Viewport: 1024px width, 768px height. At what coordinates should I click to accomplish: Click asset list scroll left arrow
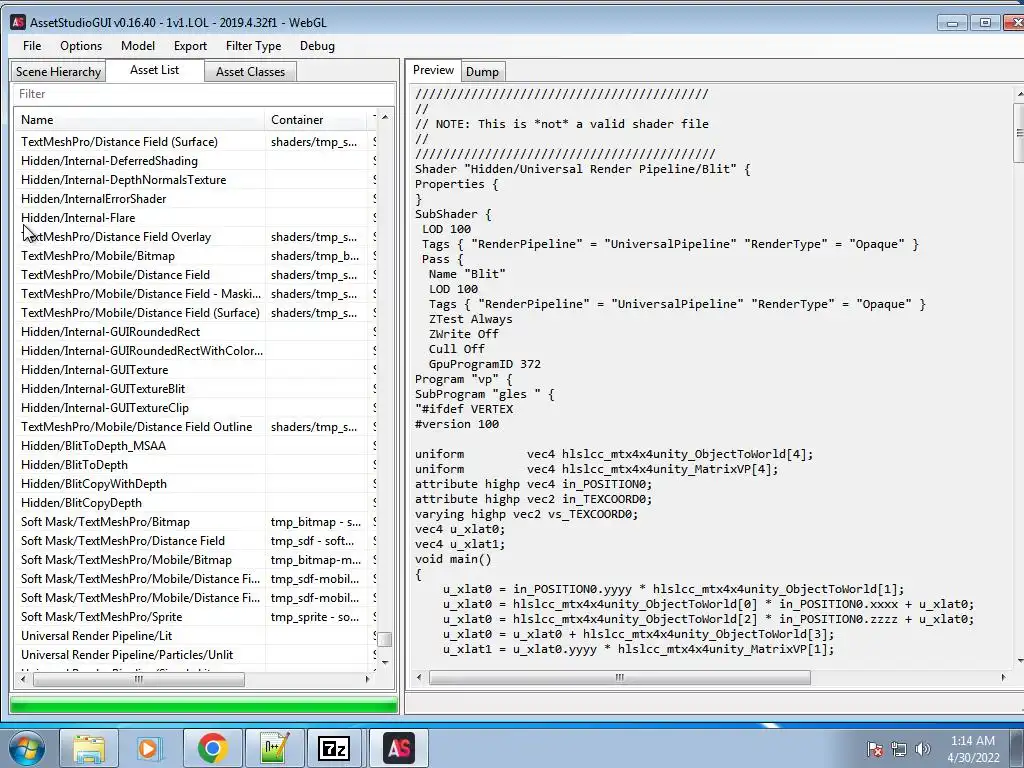(x=24, y=679)
